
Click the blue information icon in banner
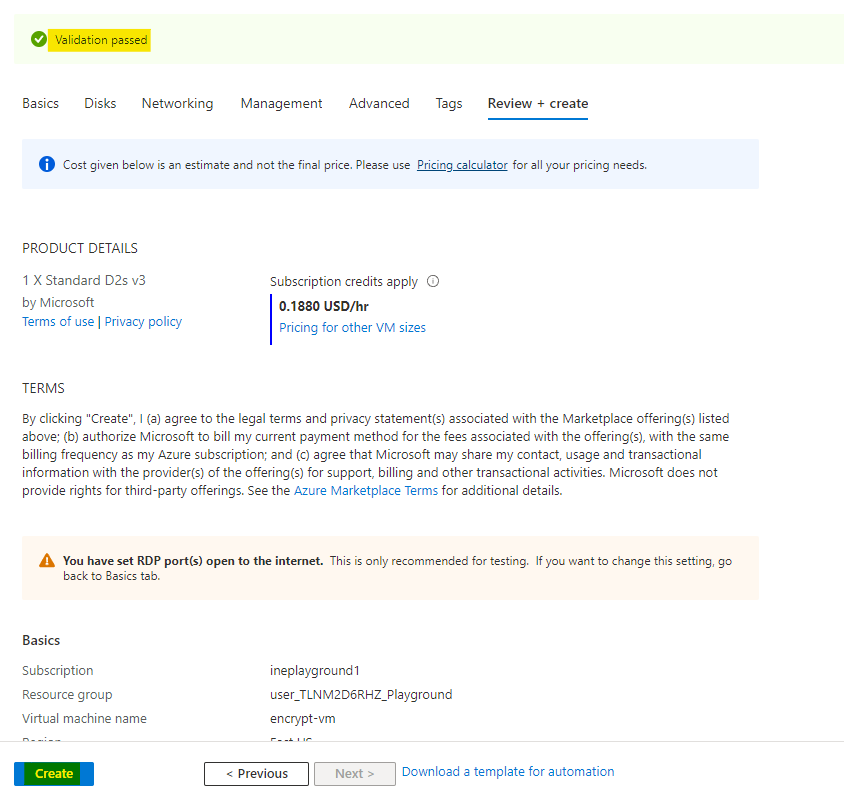tap(46, 164)
